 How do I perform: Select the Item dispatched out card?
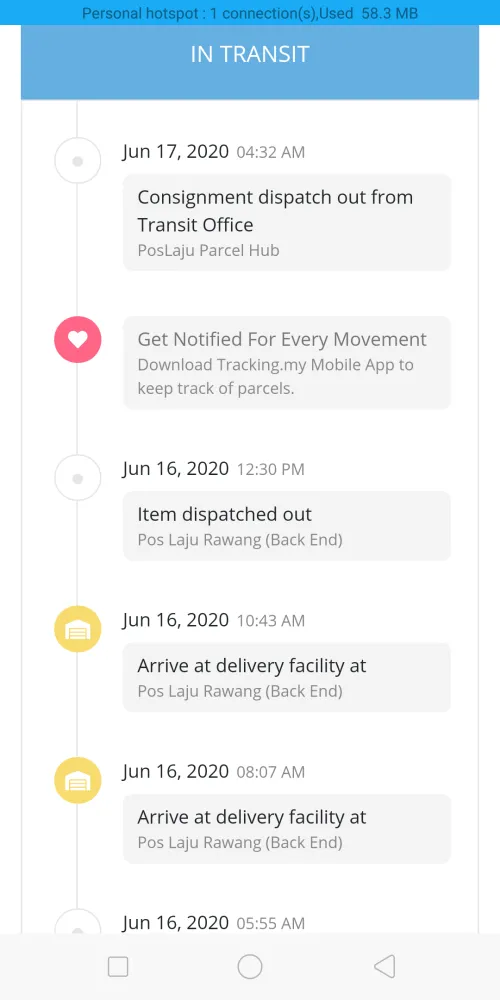pos(287,526)
